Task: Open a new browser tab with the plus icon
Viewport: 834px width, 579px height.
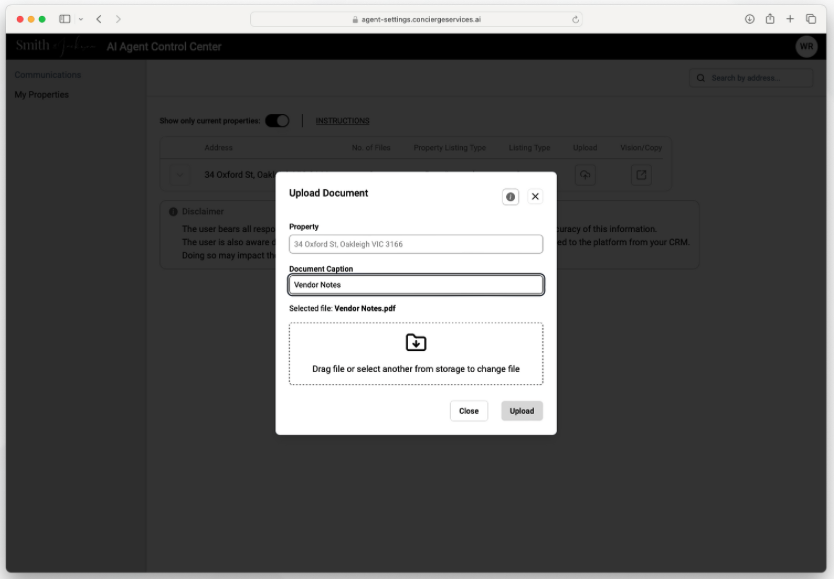Action: tap(790, 18)
